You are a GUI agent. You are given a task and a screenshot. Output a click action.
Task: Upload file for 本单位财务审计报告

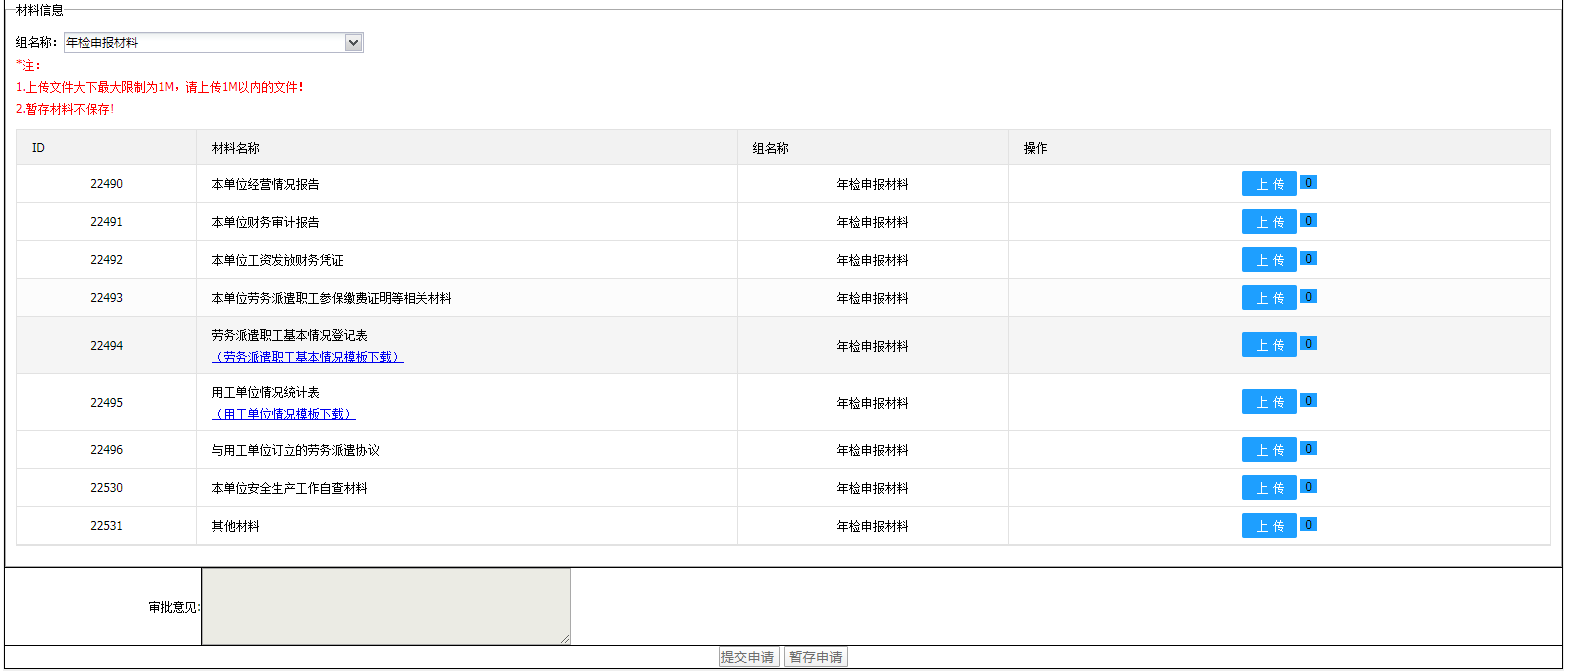(1268, 222)
